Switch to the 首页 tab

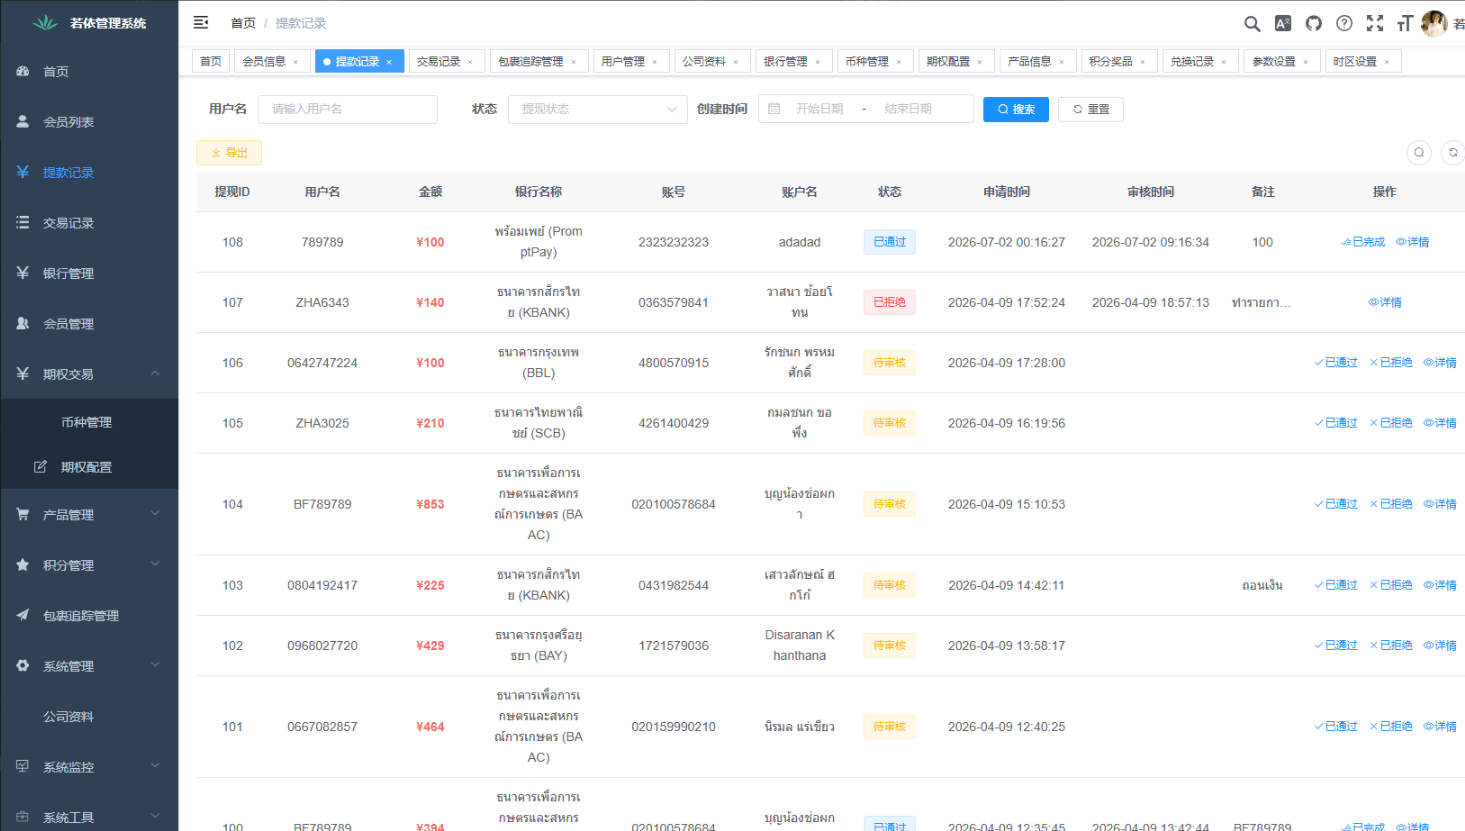click(211, 61)
